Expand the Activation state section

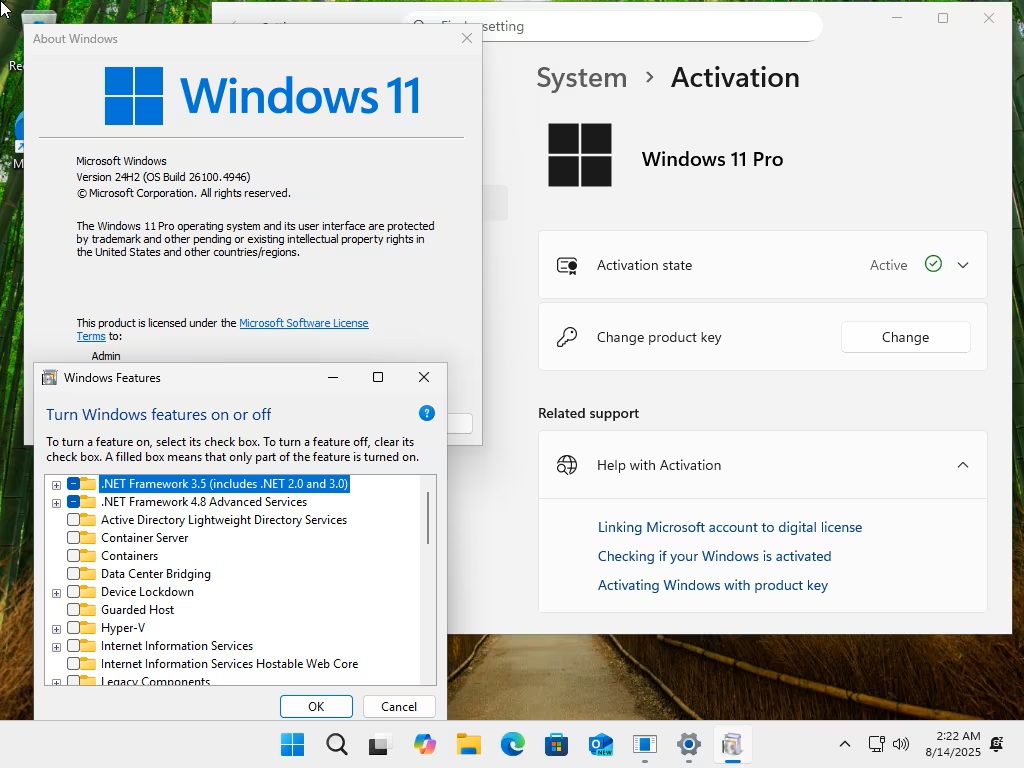(x=963, y=265)
